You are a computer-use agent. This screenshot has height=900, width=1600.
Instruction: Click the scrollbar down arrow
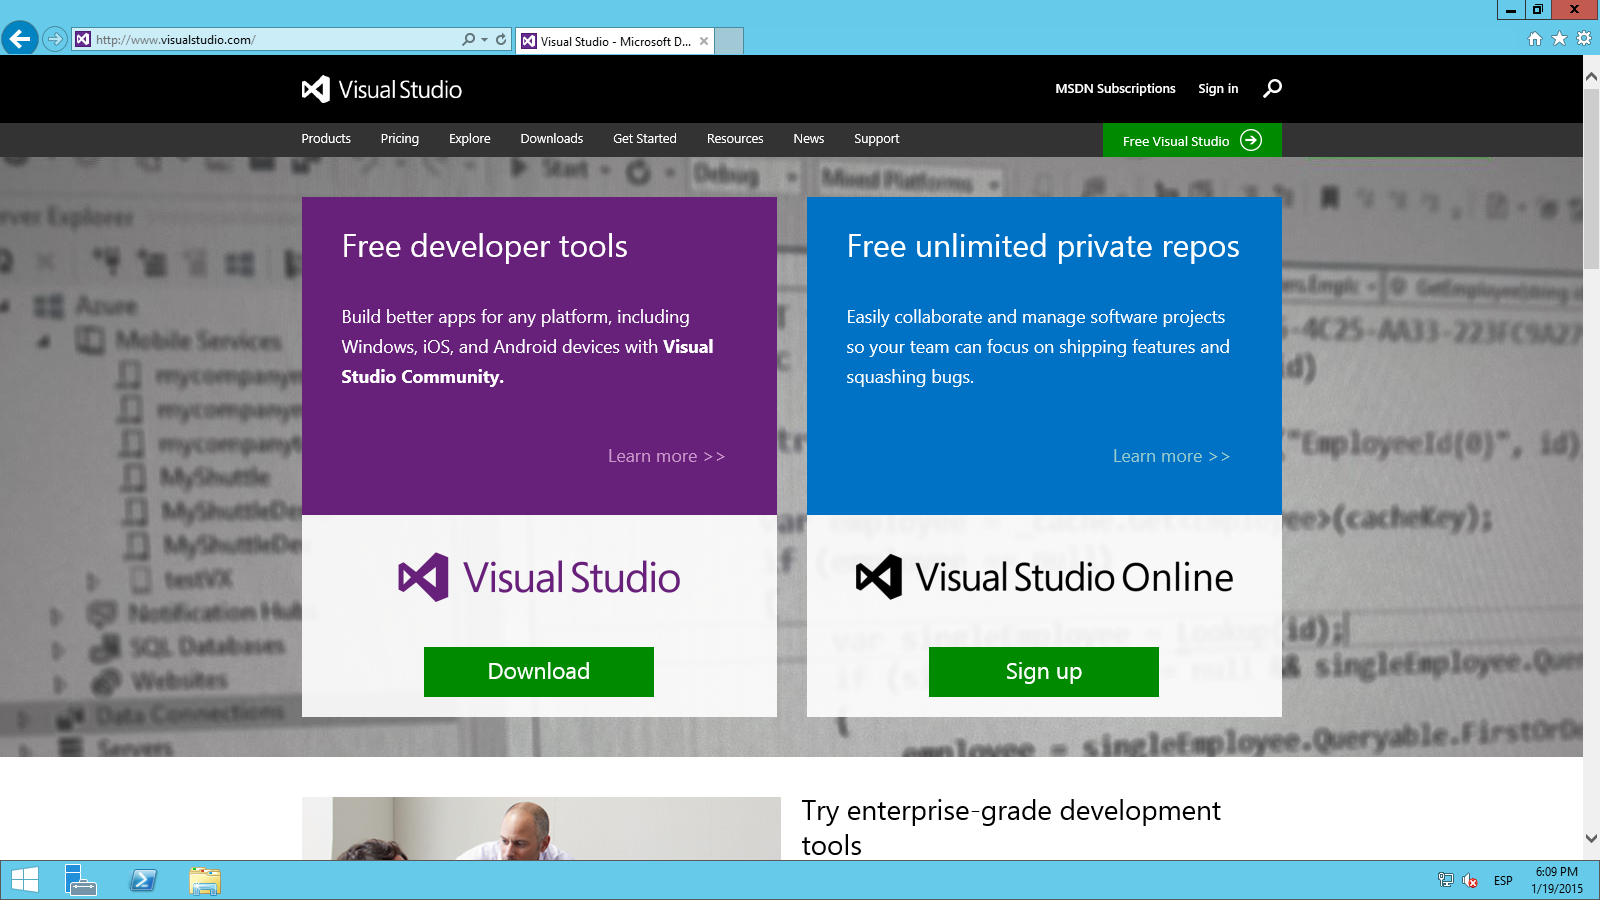tap(1591, 839)
